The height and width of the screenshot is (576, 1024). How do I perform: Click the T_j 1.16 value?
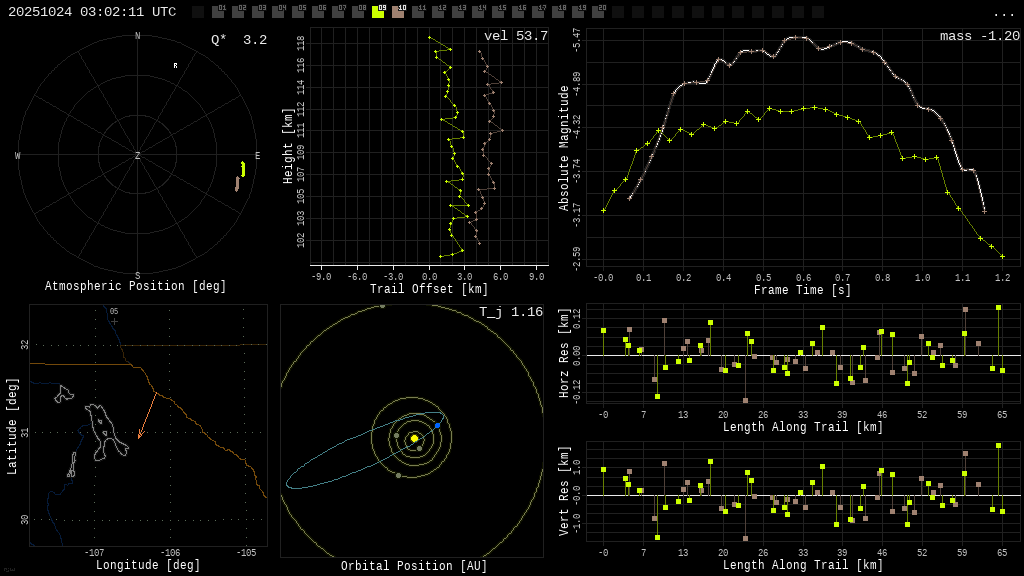510,312
